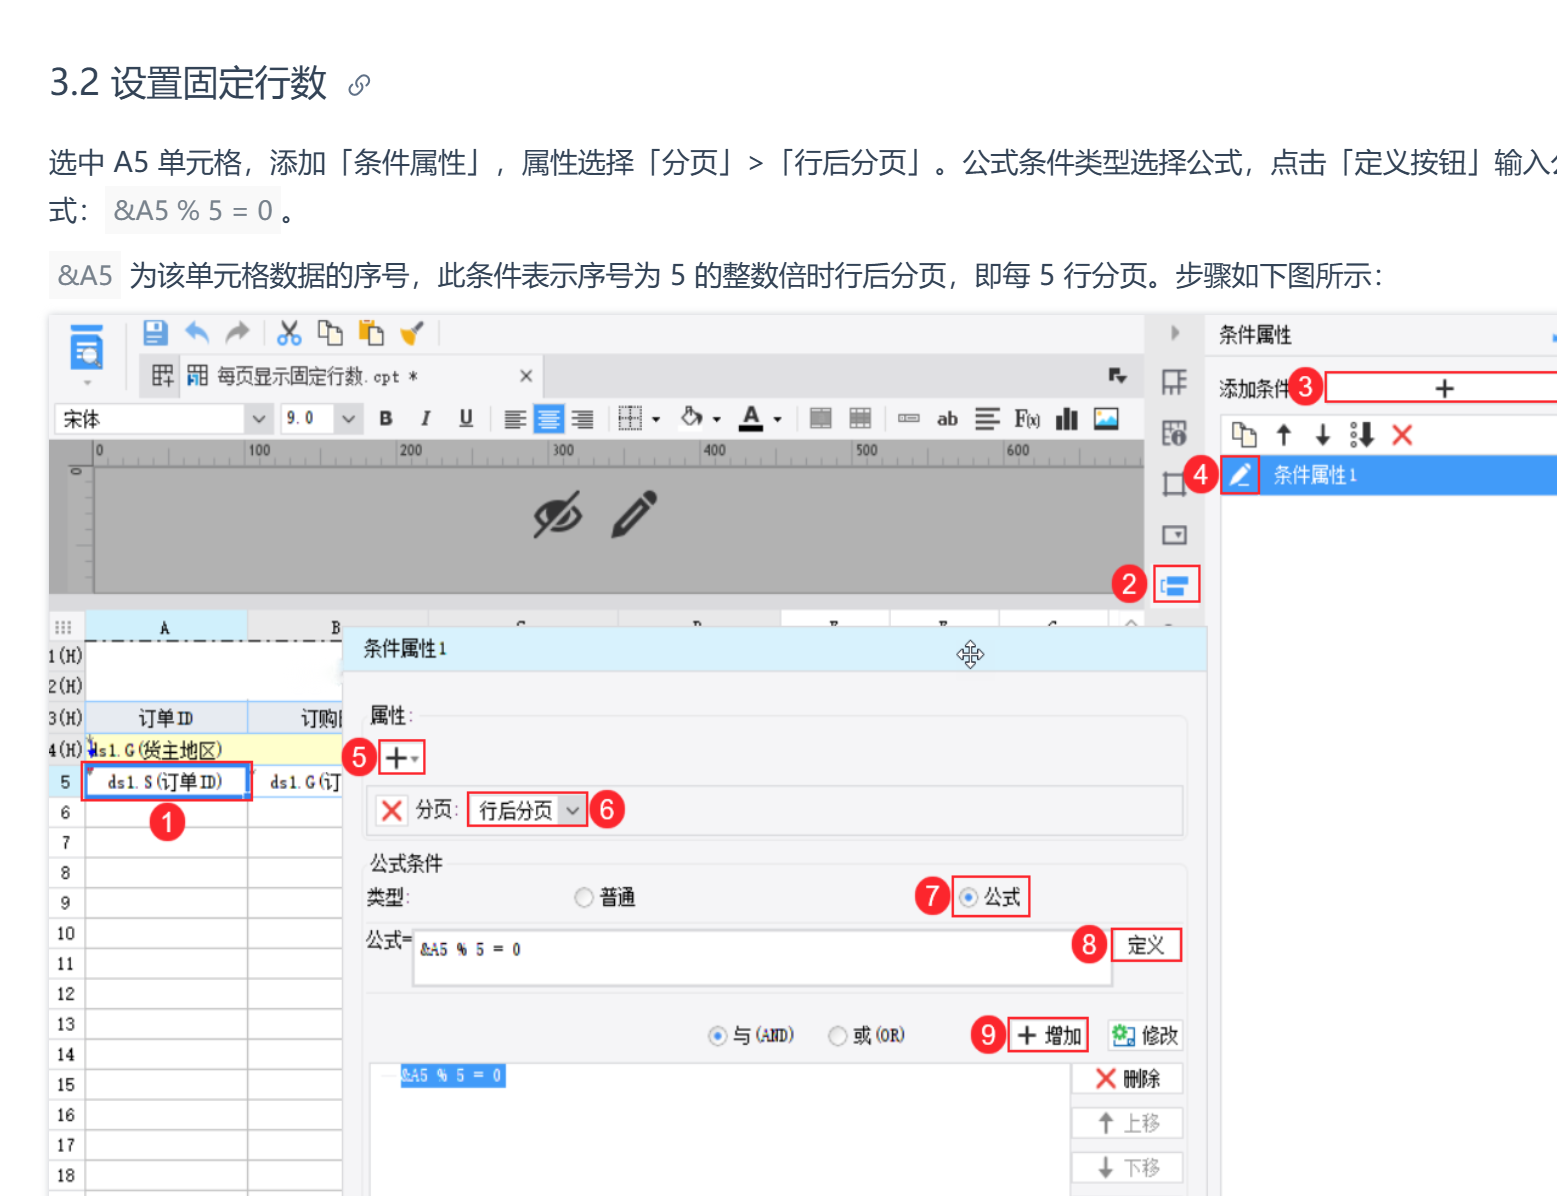Open cell element panel in right sidebar
Screen dimensions: 1557x1196
1174,382
